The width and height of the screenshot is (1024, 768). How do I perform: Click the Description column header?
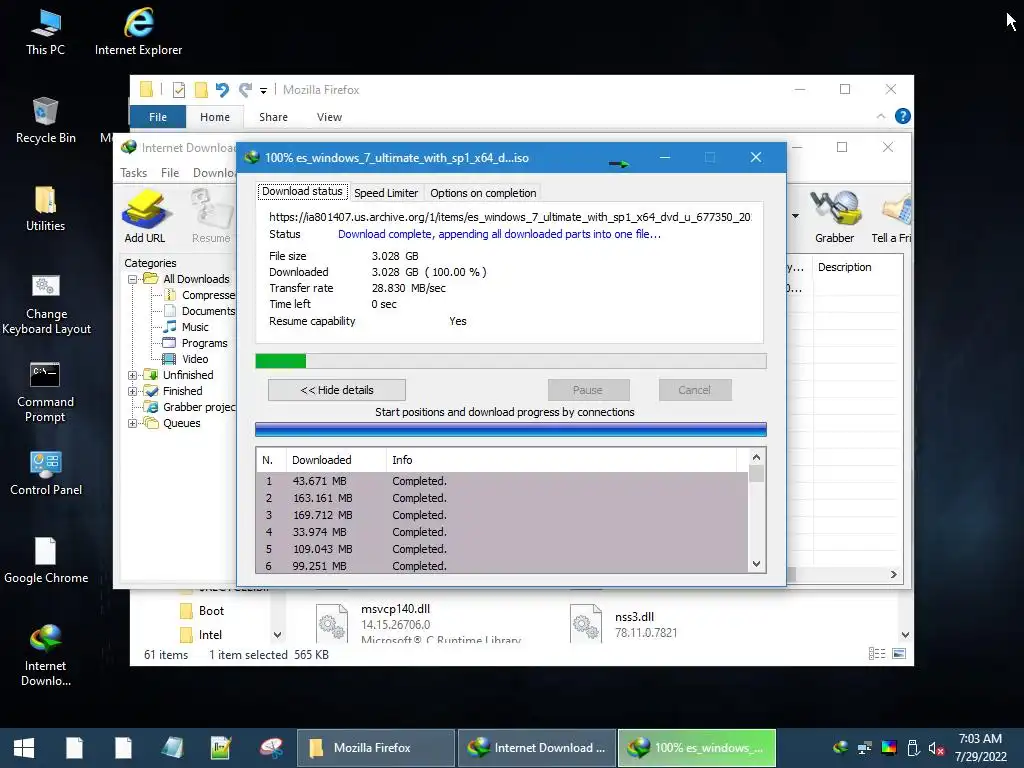[x=857, y=267]
